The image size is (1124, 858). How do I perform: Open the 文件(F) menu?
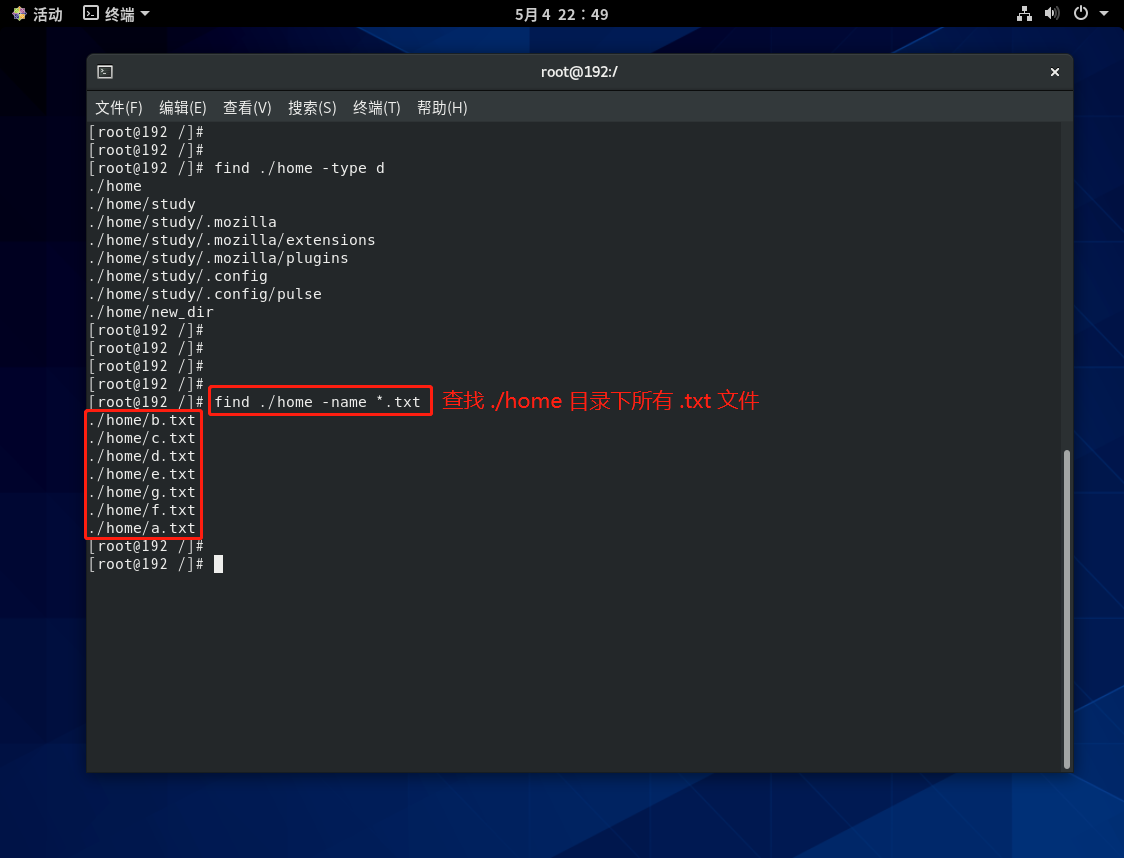[x=118, y=108]
